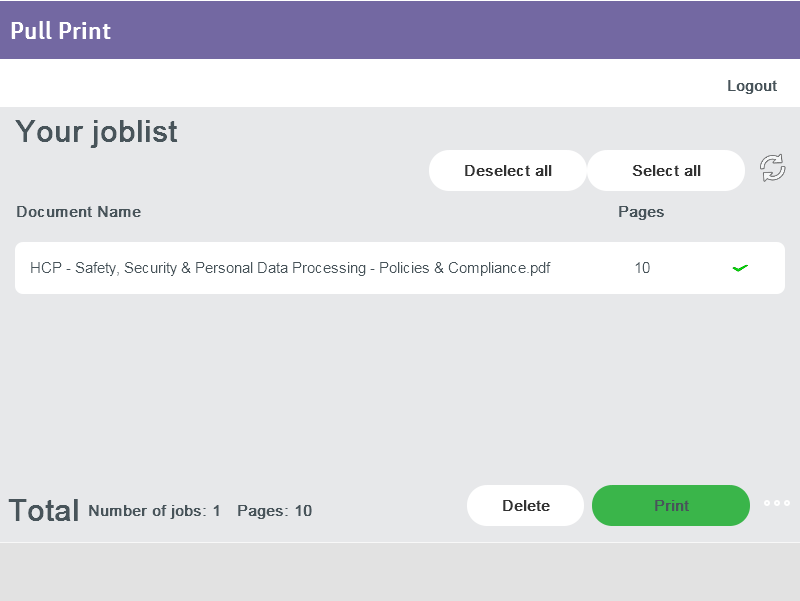Click the Number of jobs: 1 summary
This screenshot has width=800, height=601.
click(x=154, y=511)
